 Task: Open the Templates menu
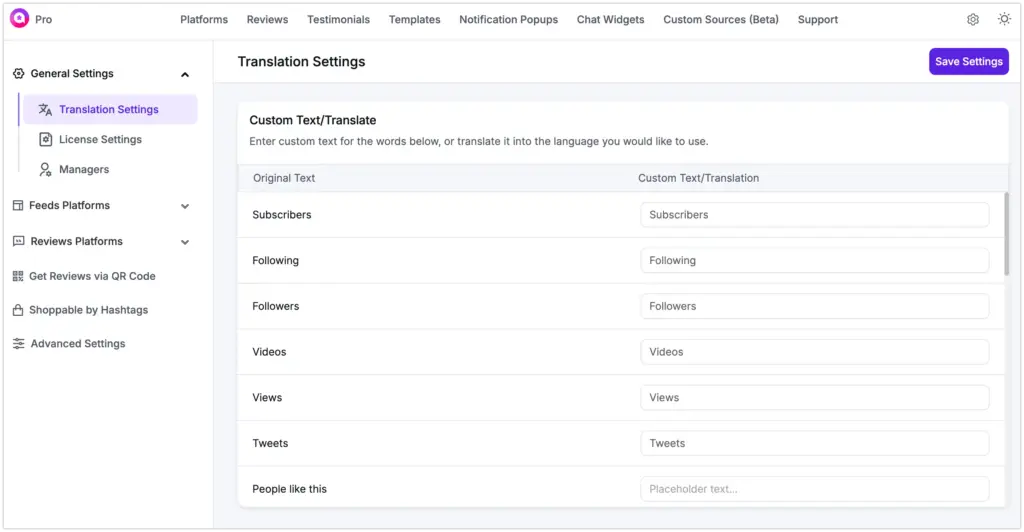point(415,20)
